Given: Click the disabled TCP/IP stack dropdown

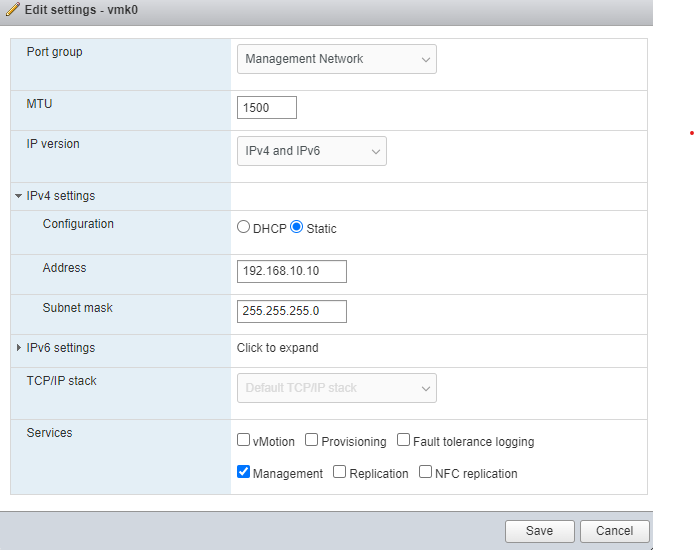Looking at the screenshot, I should coord(337,388).
